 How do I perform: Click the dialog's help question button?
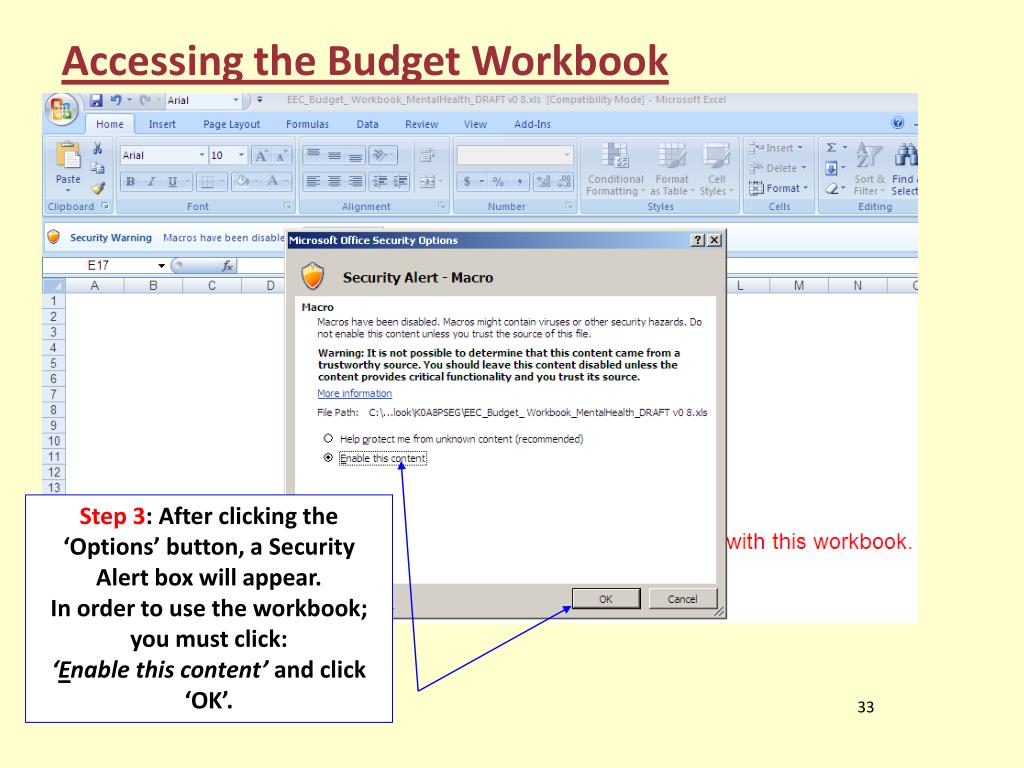[698, 240]
